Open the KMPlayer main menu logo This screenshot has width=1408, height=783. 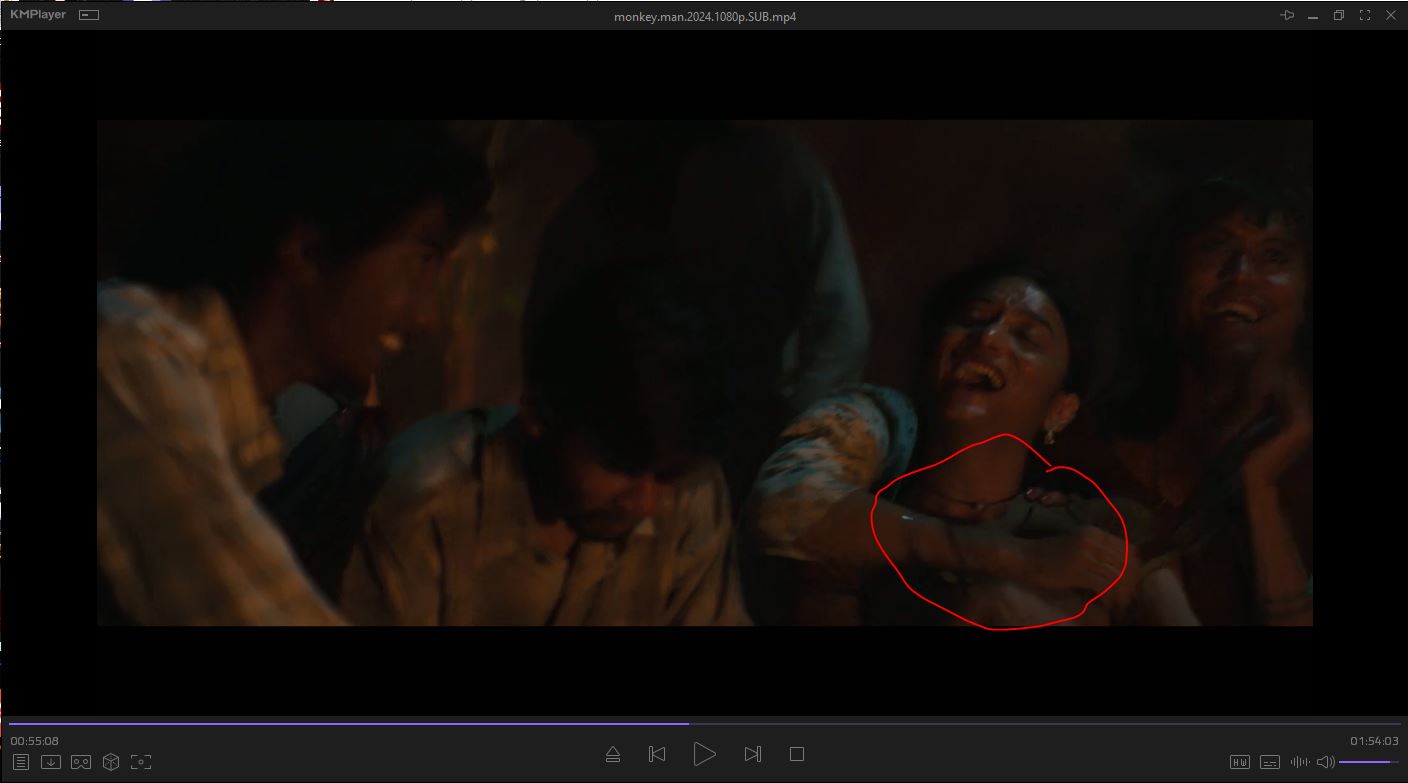38,16
